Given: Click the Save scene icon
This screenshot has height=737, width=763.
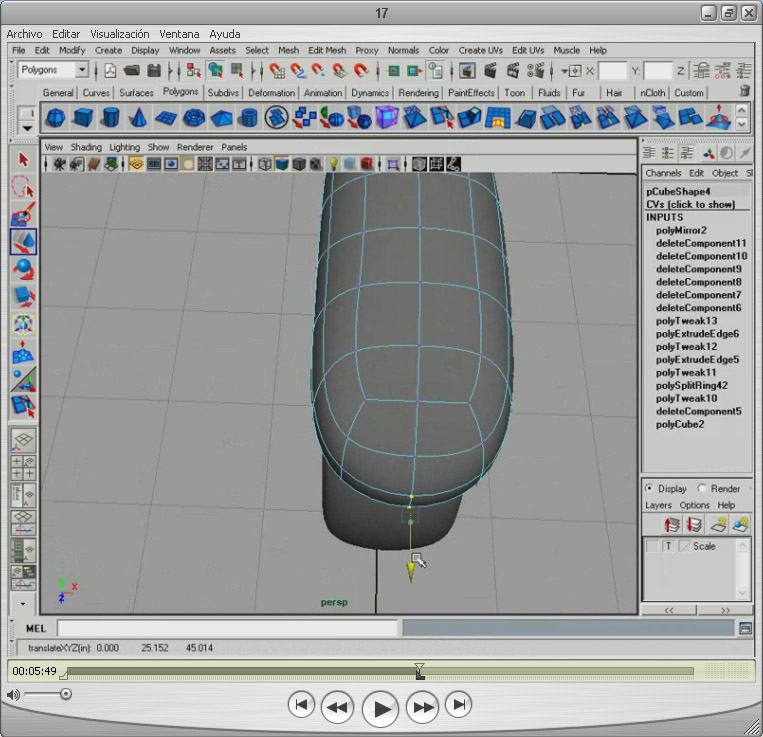Looking at the screenshot, I should tap(154, 71).
